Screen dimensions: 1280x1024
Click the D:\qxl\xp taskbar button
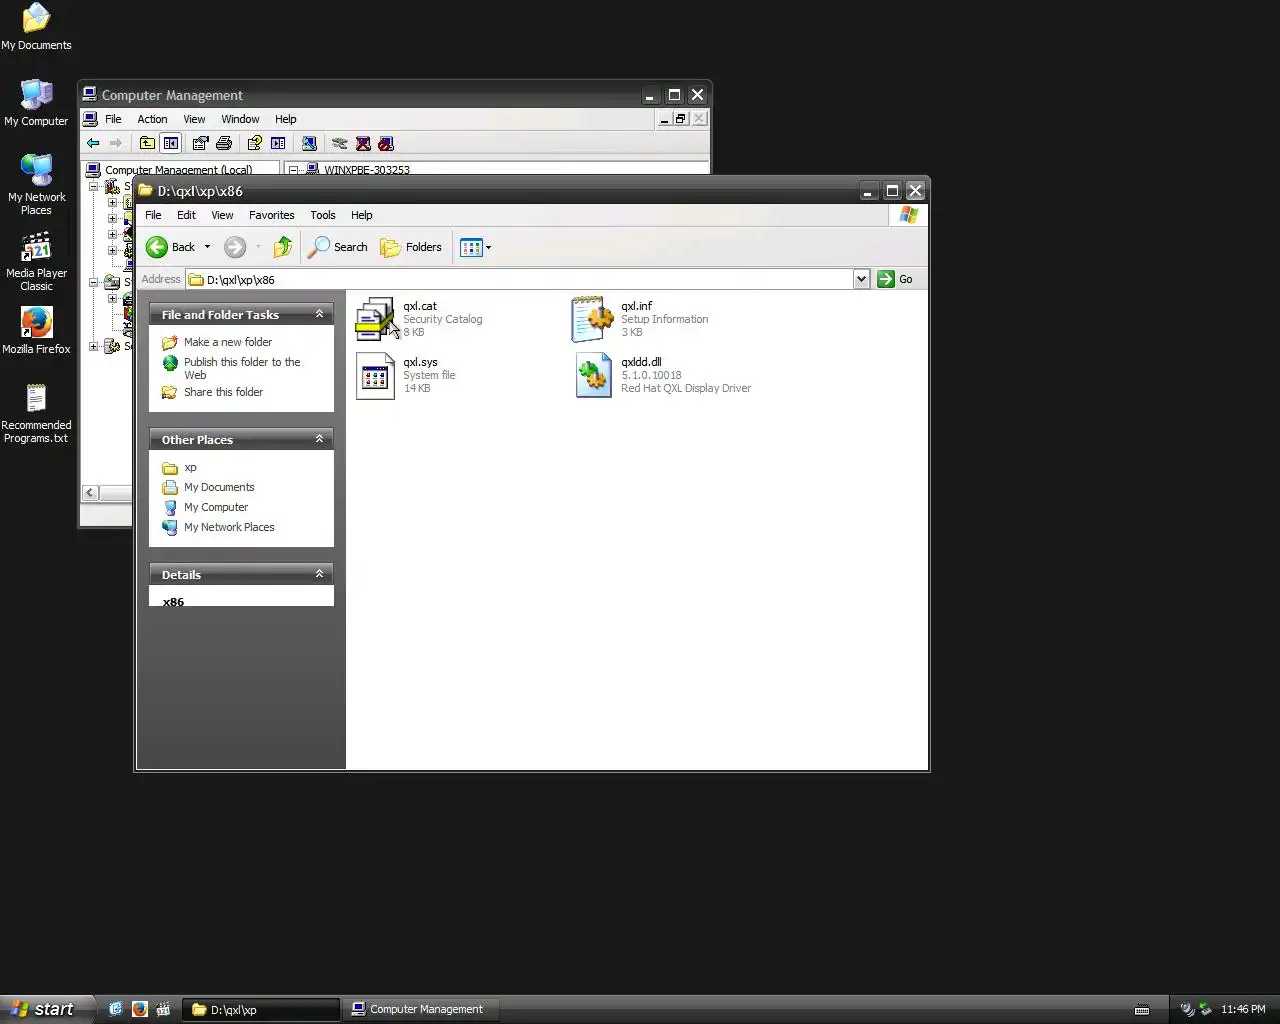[261, 1009]
